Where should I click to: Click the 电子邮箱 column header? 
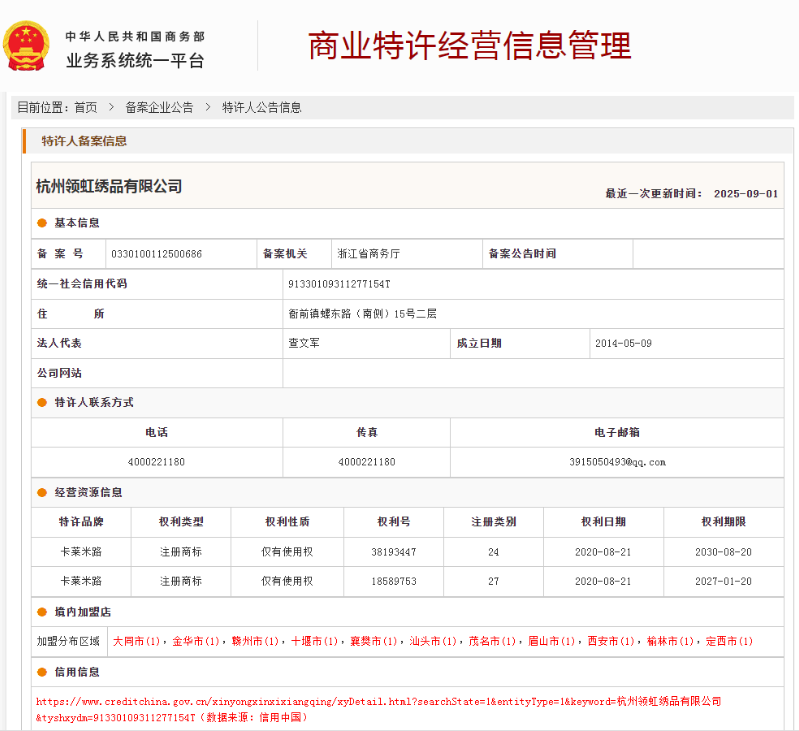tap(617, 432)
